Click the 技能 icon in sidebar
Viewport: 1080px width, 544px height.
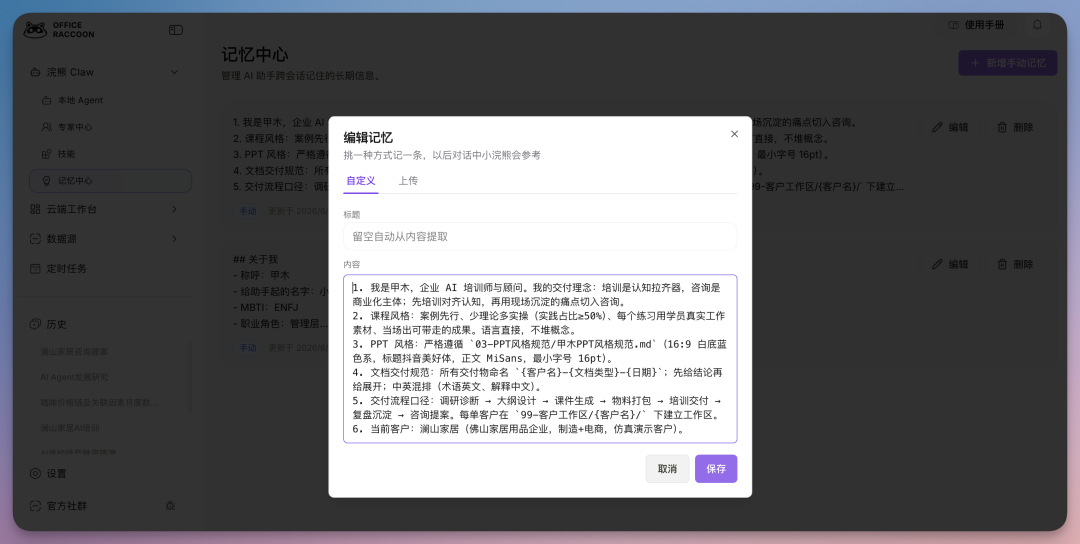click(46, 154)
